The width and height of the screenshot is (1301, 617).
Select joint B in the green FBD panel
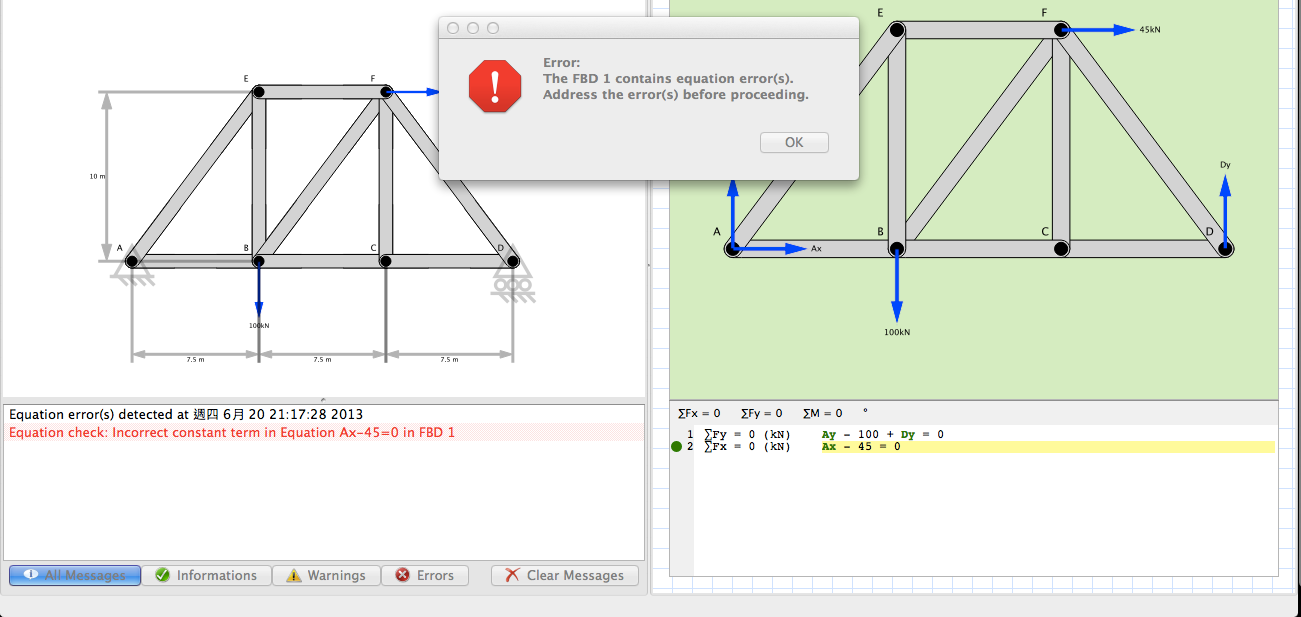[x=897, y=248]
